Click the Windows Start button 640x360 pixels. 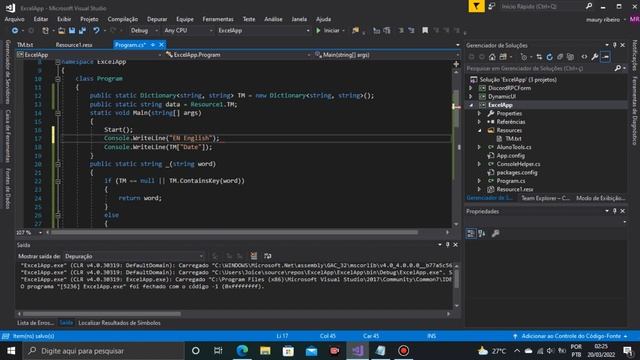(11, 351)
